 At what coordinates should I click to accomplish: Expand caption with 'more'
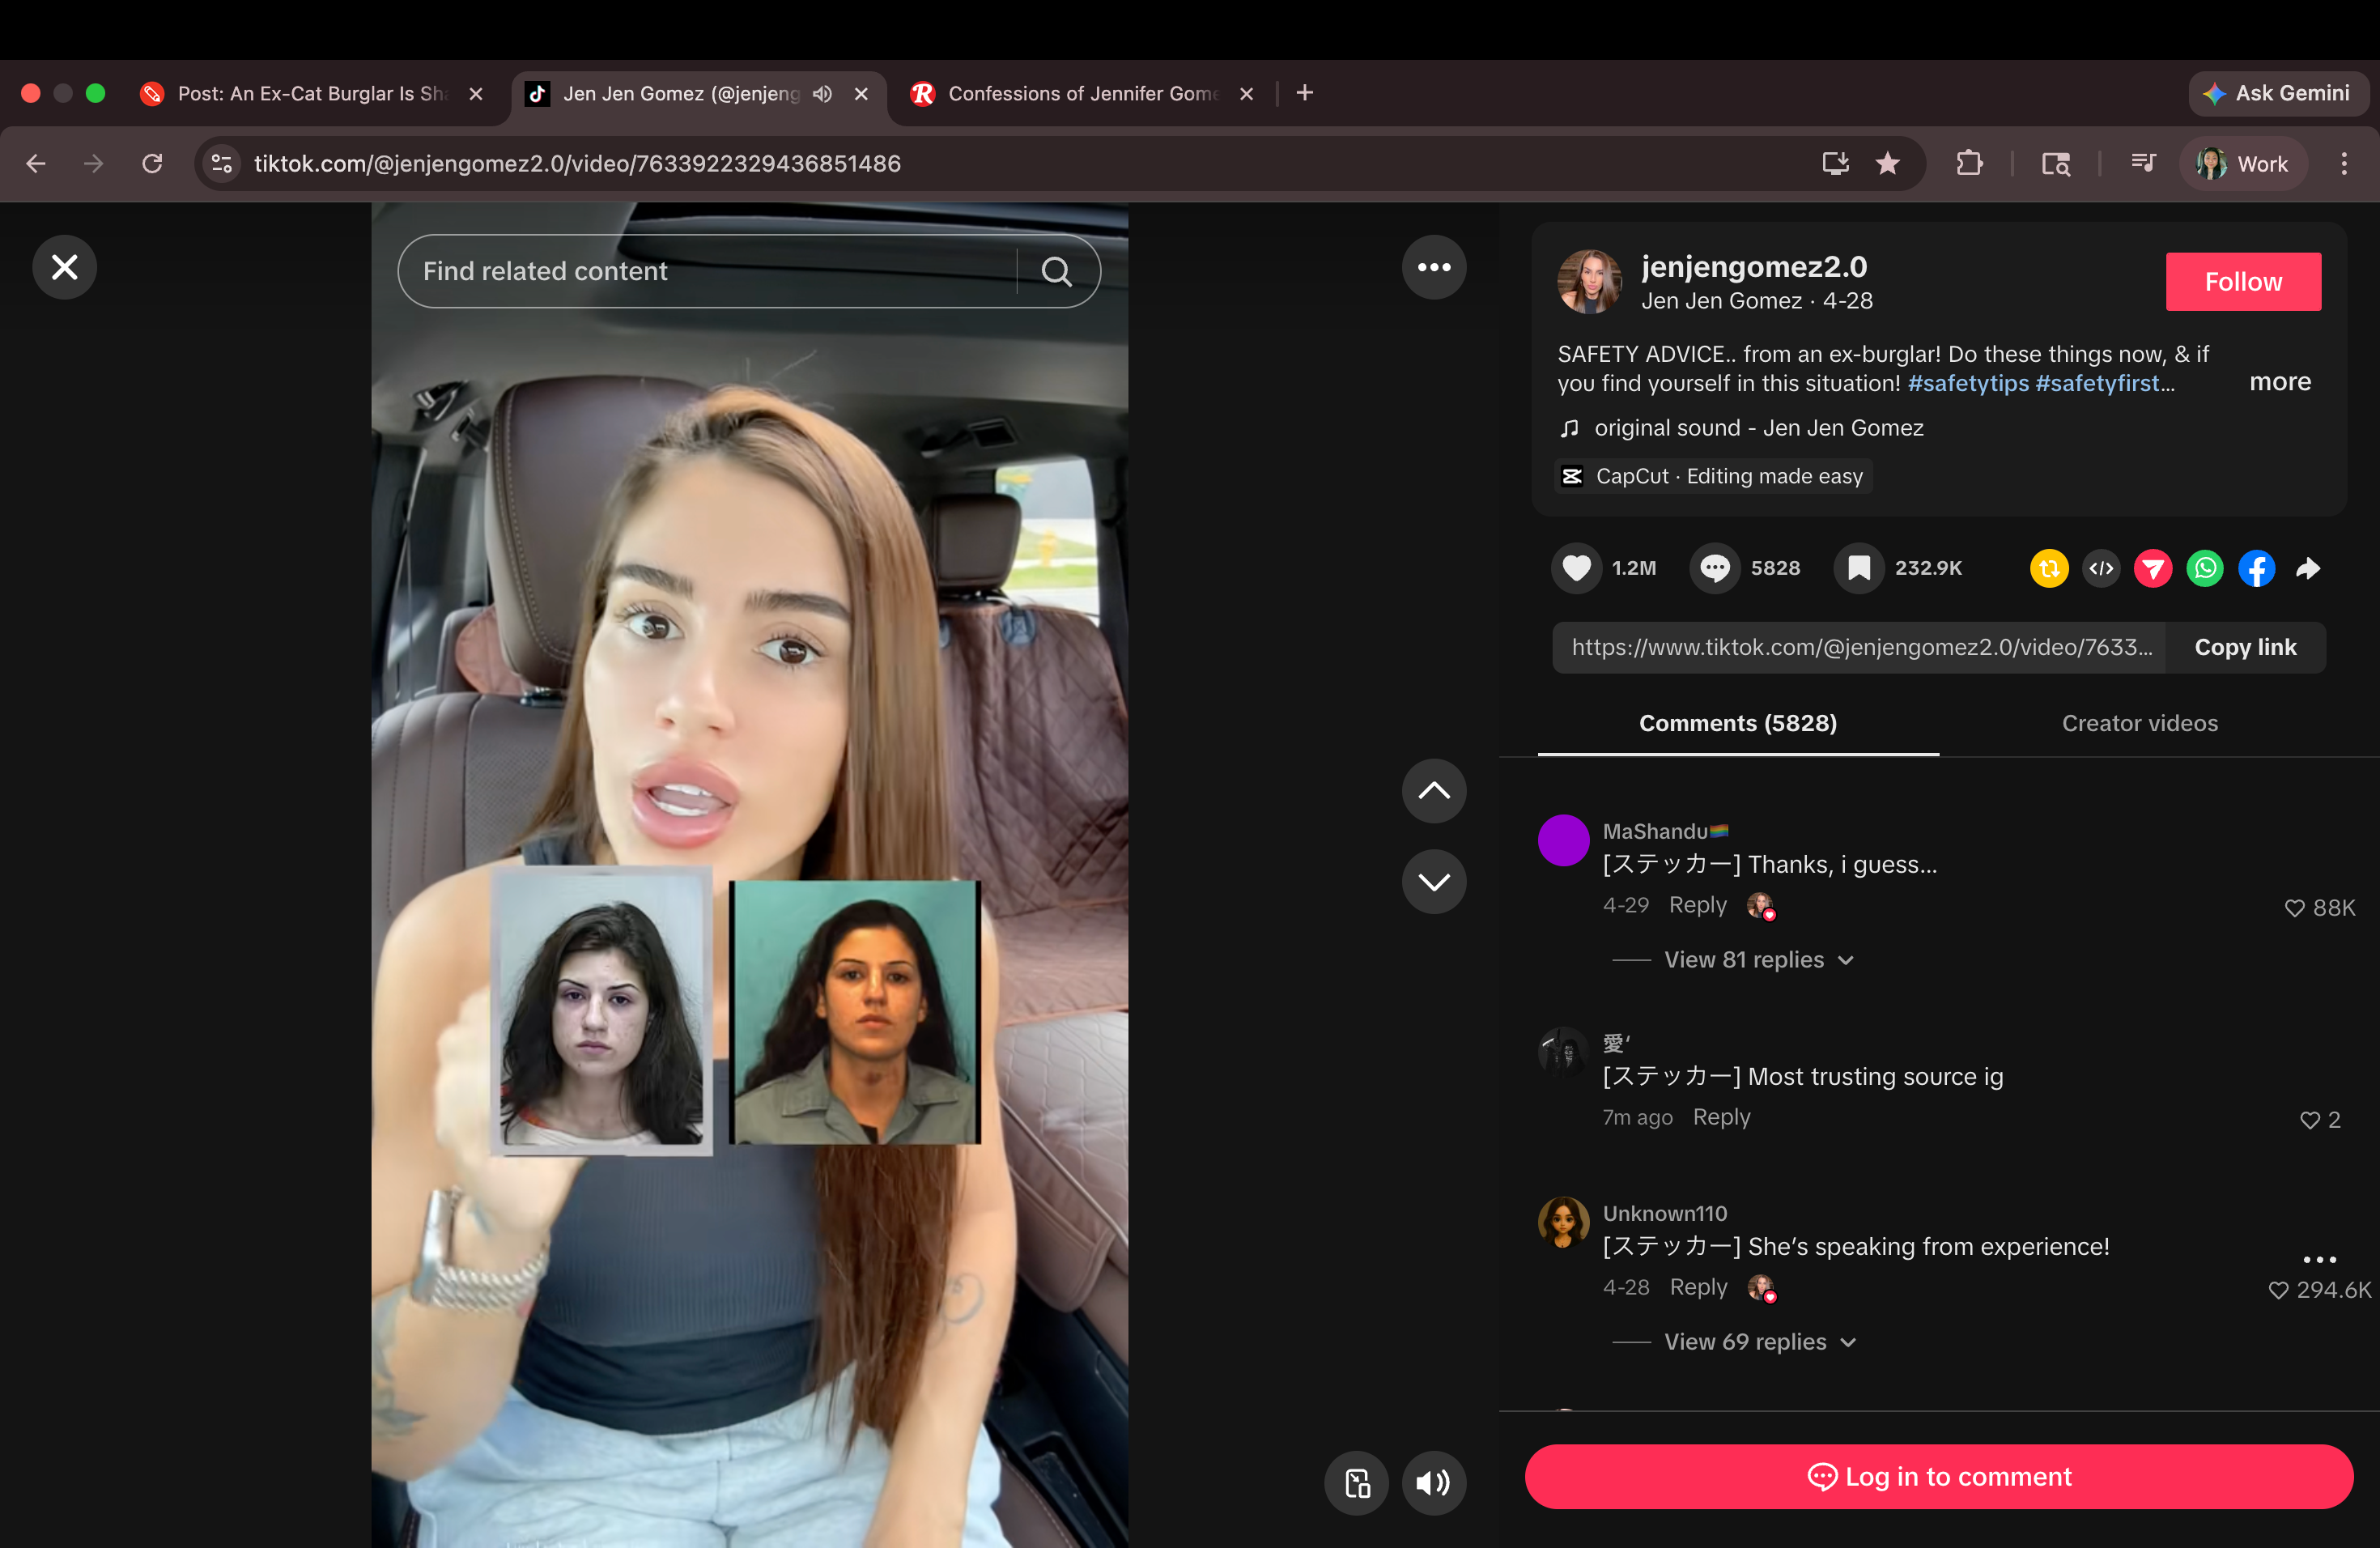tap(2280, 382)
